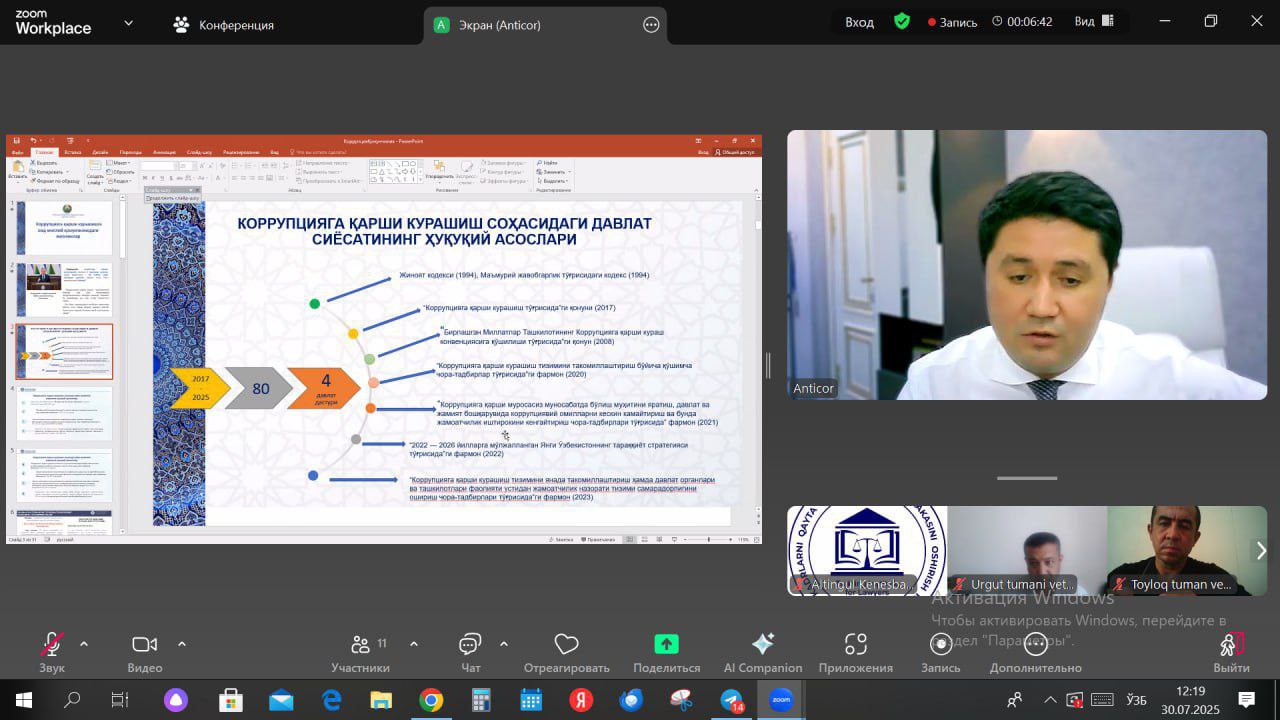The height and width of the screenshot is (720, 1280).
Task: Click Примечания in PowerPoint status bar
Action: tap(597, 539)
